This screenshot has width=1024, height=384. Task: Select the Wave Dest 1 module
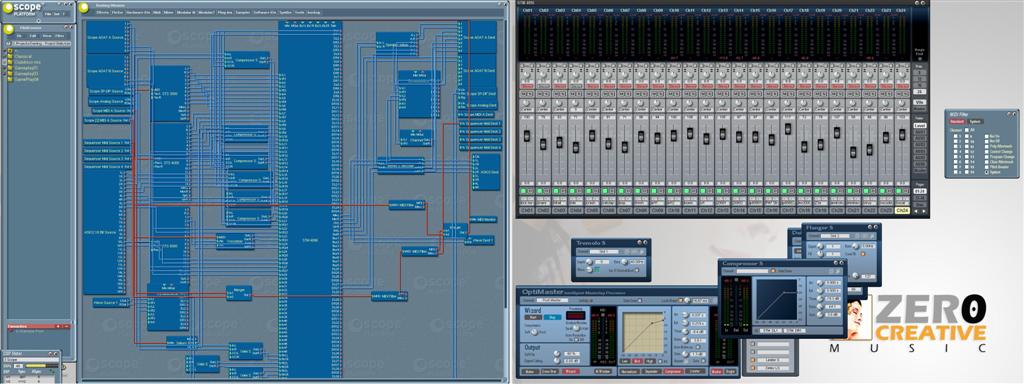tap(479, 240)
